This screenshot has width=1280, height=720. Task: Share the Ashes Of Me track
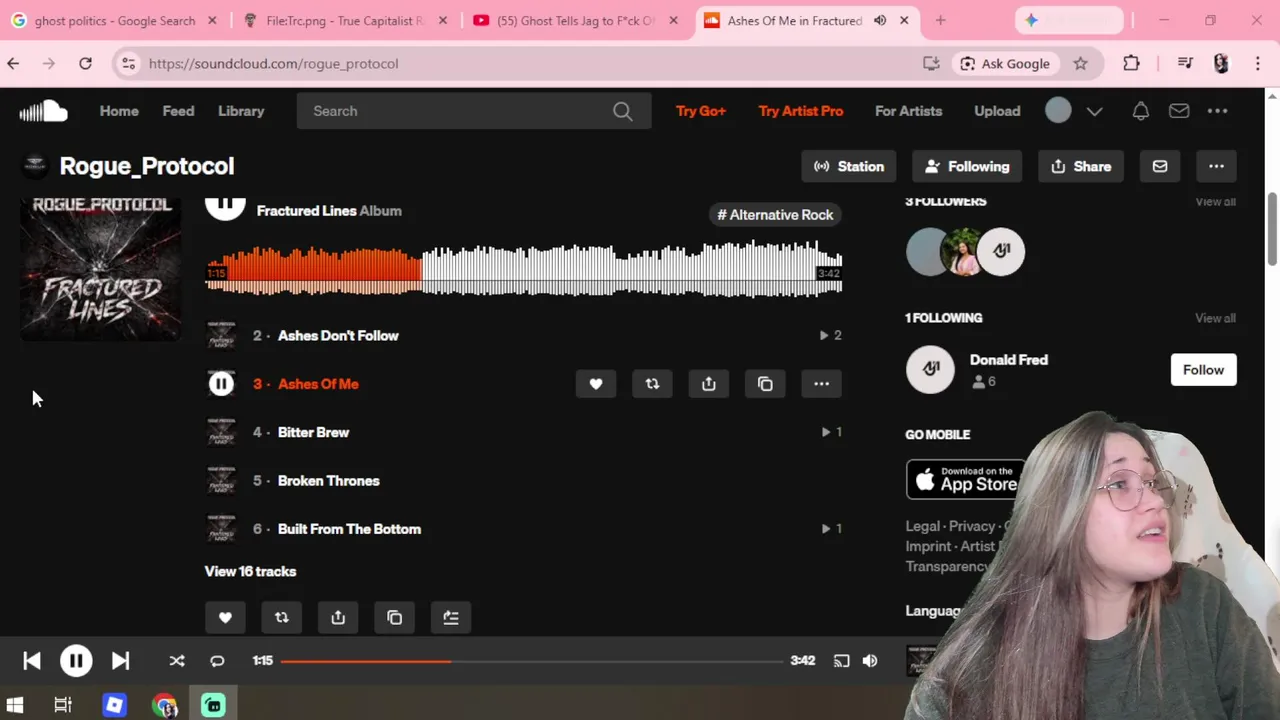pos(708,384)
